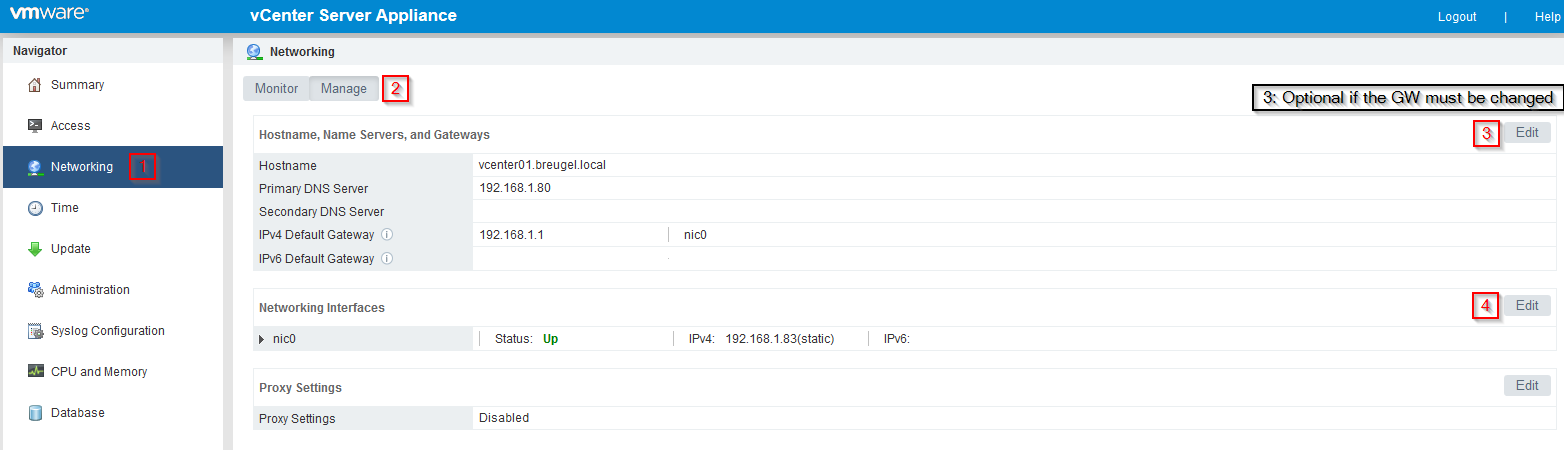Screen dimensions: 1564x450
Task: Click the Summary house icon
Action: click(x=35, y=85)
